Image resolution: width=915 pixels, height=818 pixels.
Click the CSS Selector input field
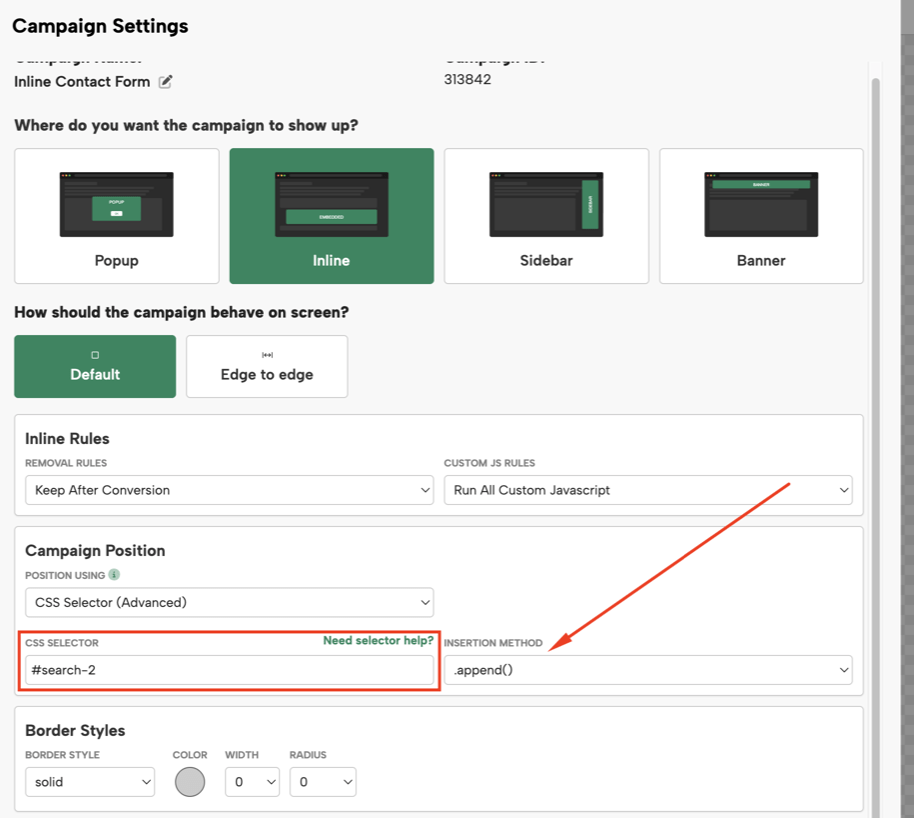click(229, 670)
